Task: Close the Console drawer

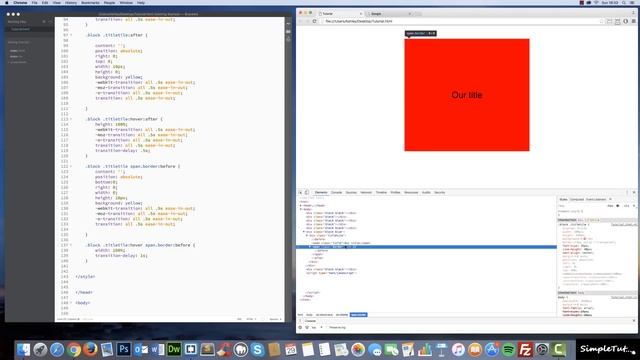Action: click(634, 321)
